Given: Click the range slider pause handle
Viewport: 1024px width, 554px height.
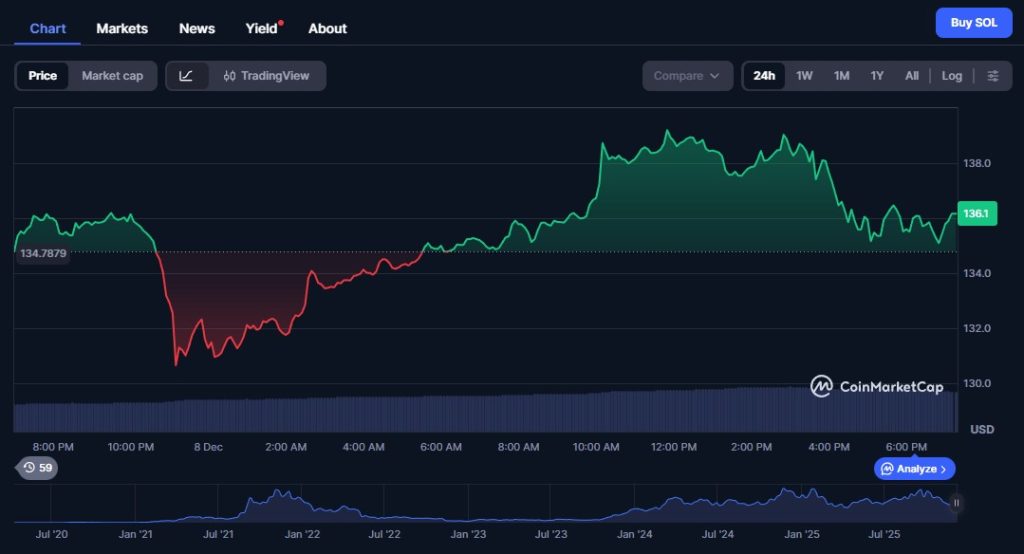Looking at the screenshot, I should point(957,503).
